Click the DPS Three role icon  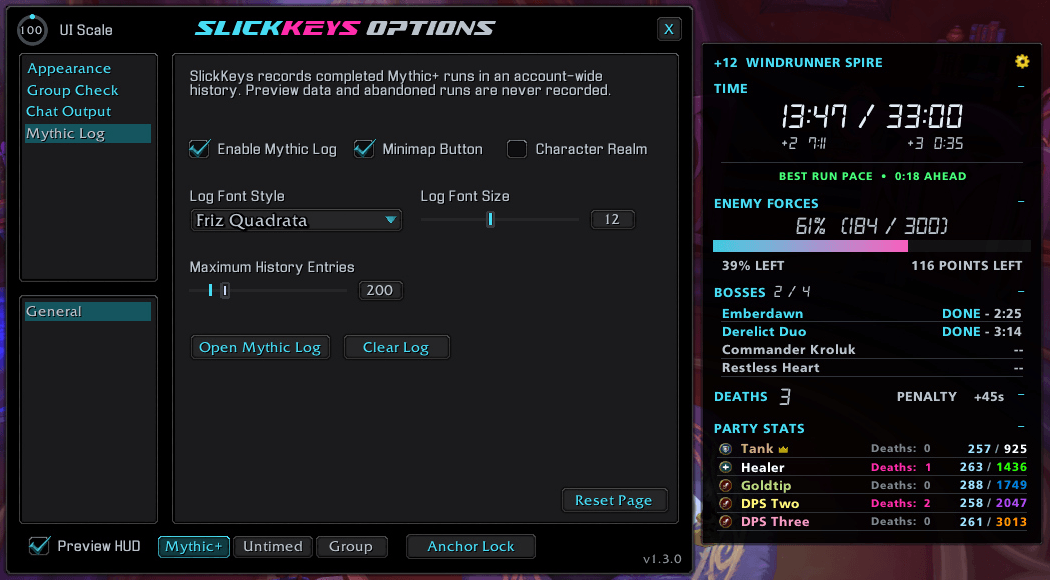point(725,521)
